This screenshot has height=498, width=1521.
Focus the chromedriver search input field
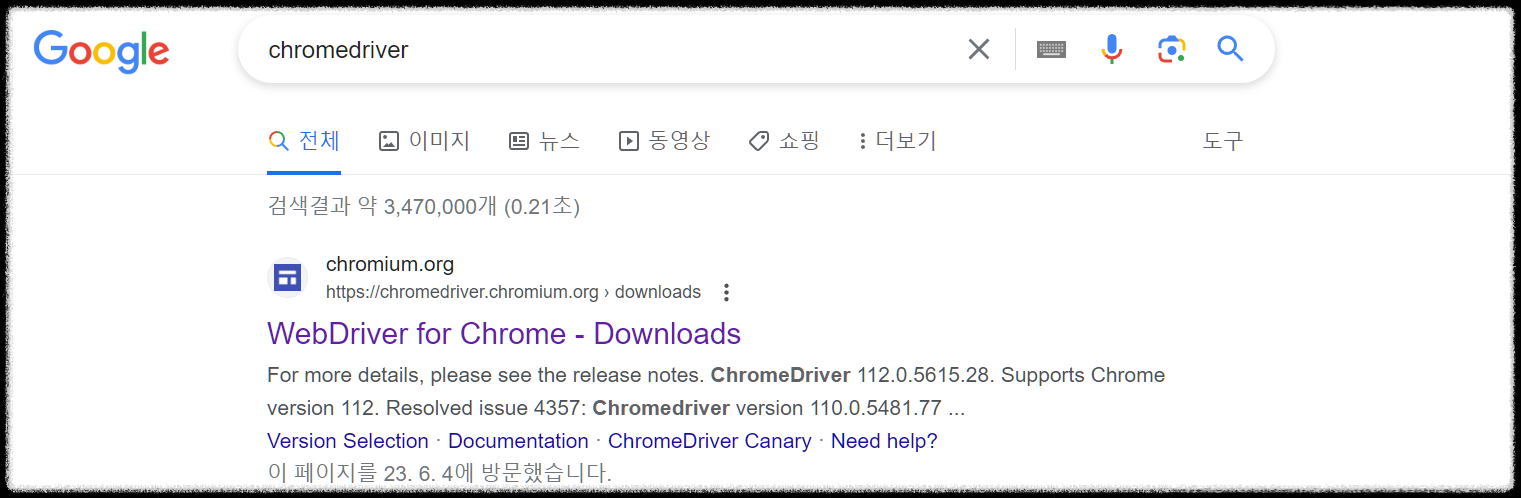(x=605, y=49)
